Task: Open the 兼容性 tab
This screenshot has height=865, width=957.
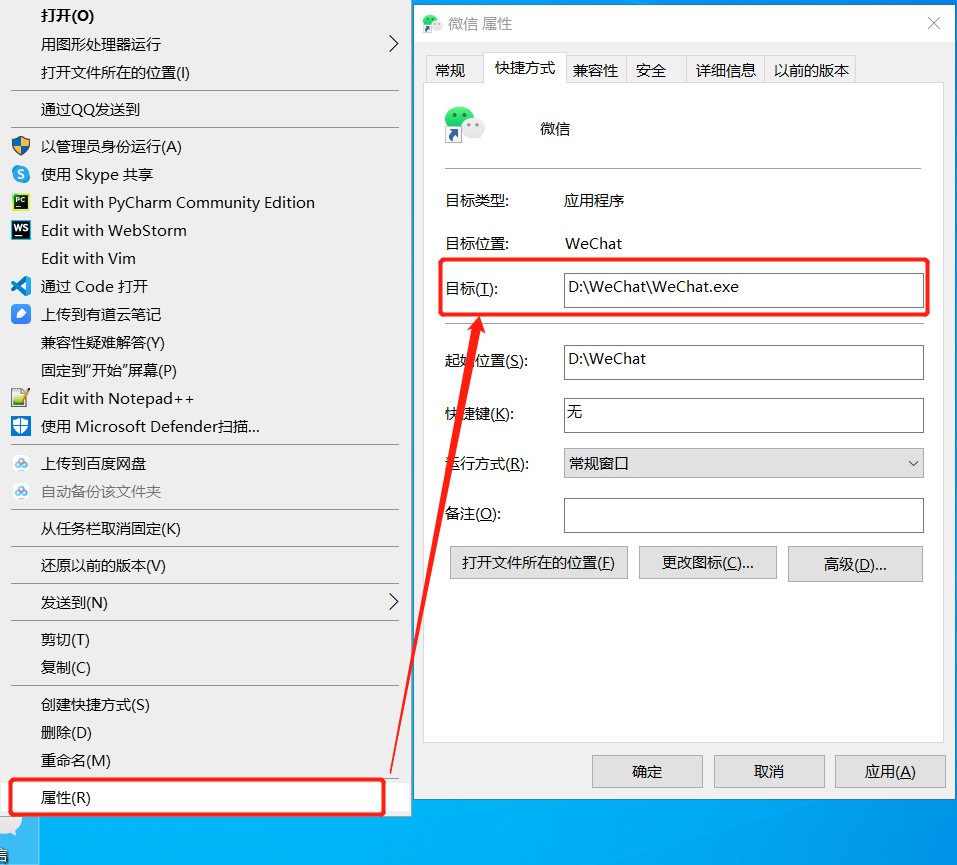Action: coord(596,70)
